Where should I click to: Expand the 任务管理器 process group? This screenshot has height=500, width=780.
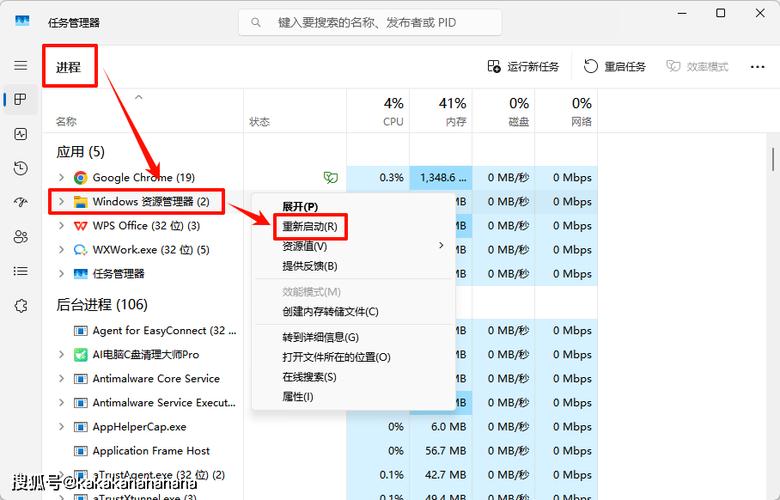click(61, 274)
